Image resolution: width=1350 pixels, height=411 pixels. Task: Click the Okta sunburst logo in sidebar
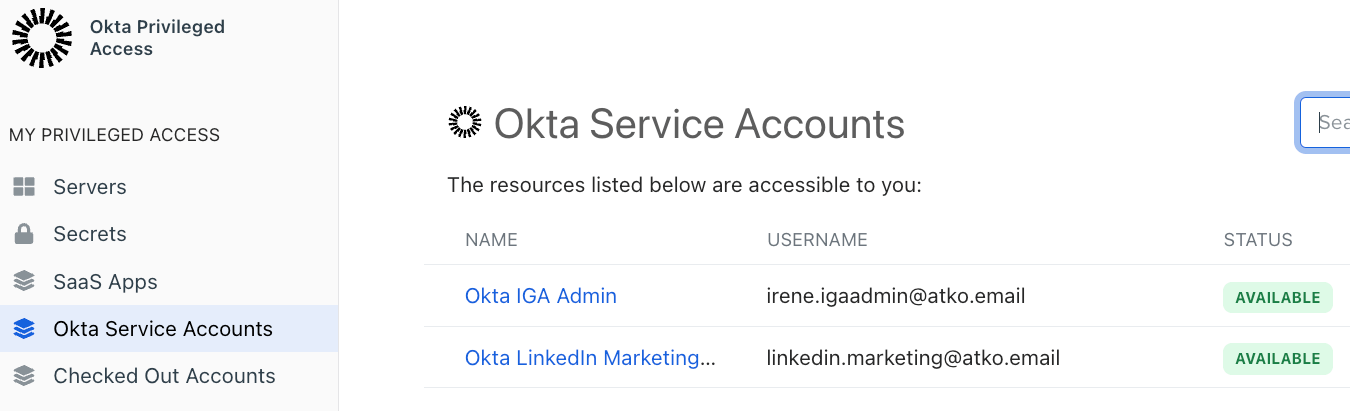[x=42, y=38]
